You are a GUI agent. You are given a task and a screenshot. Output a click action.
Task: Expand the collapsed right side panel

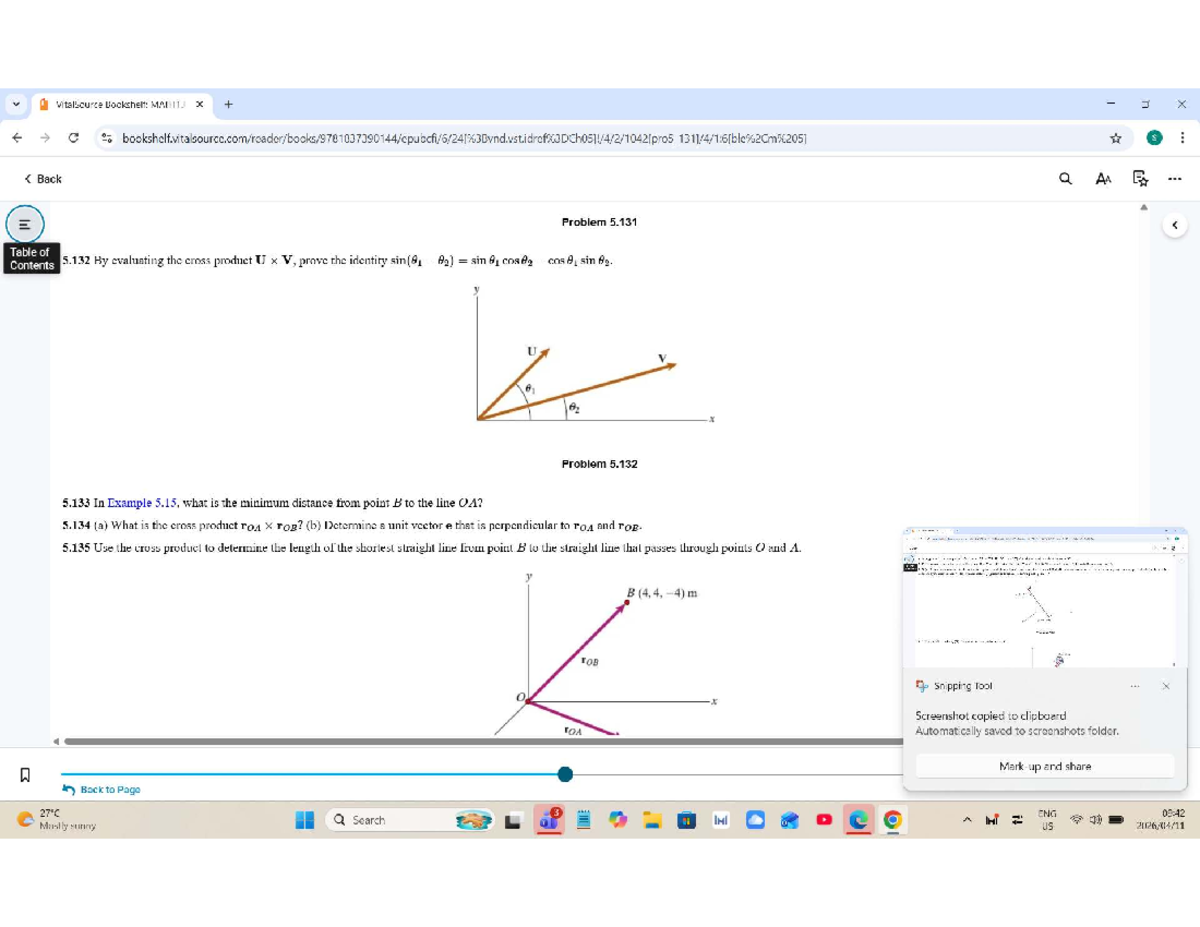[x=1174, y=225]
